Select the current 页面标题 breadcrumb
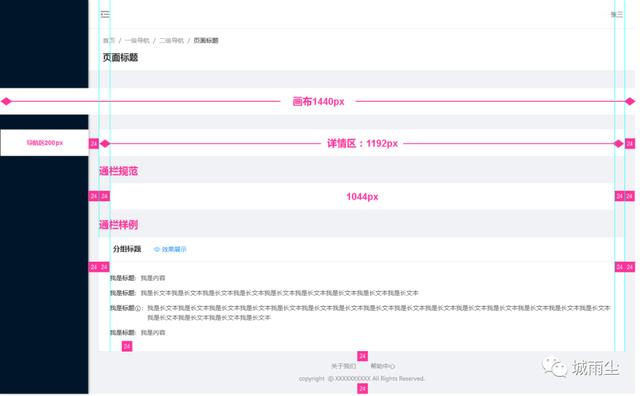Screen dimensions: 640x396 (206, 40)
